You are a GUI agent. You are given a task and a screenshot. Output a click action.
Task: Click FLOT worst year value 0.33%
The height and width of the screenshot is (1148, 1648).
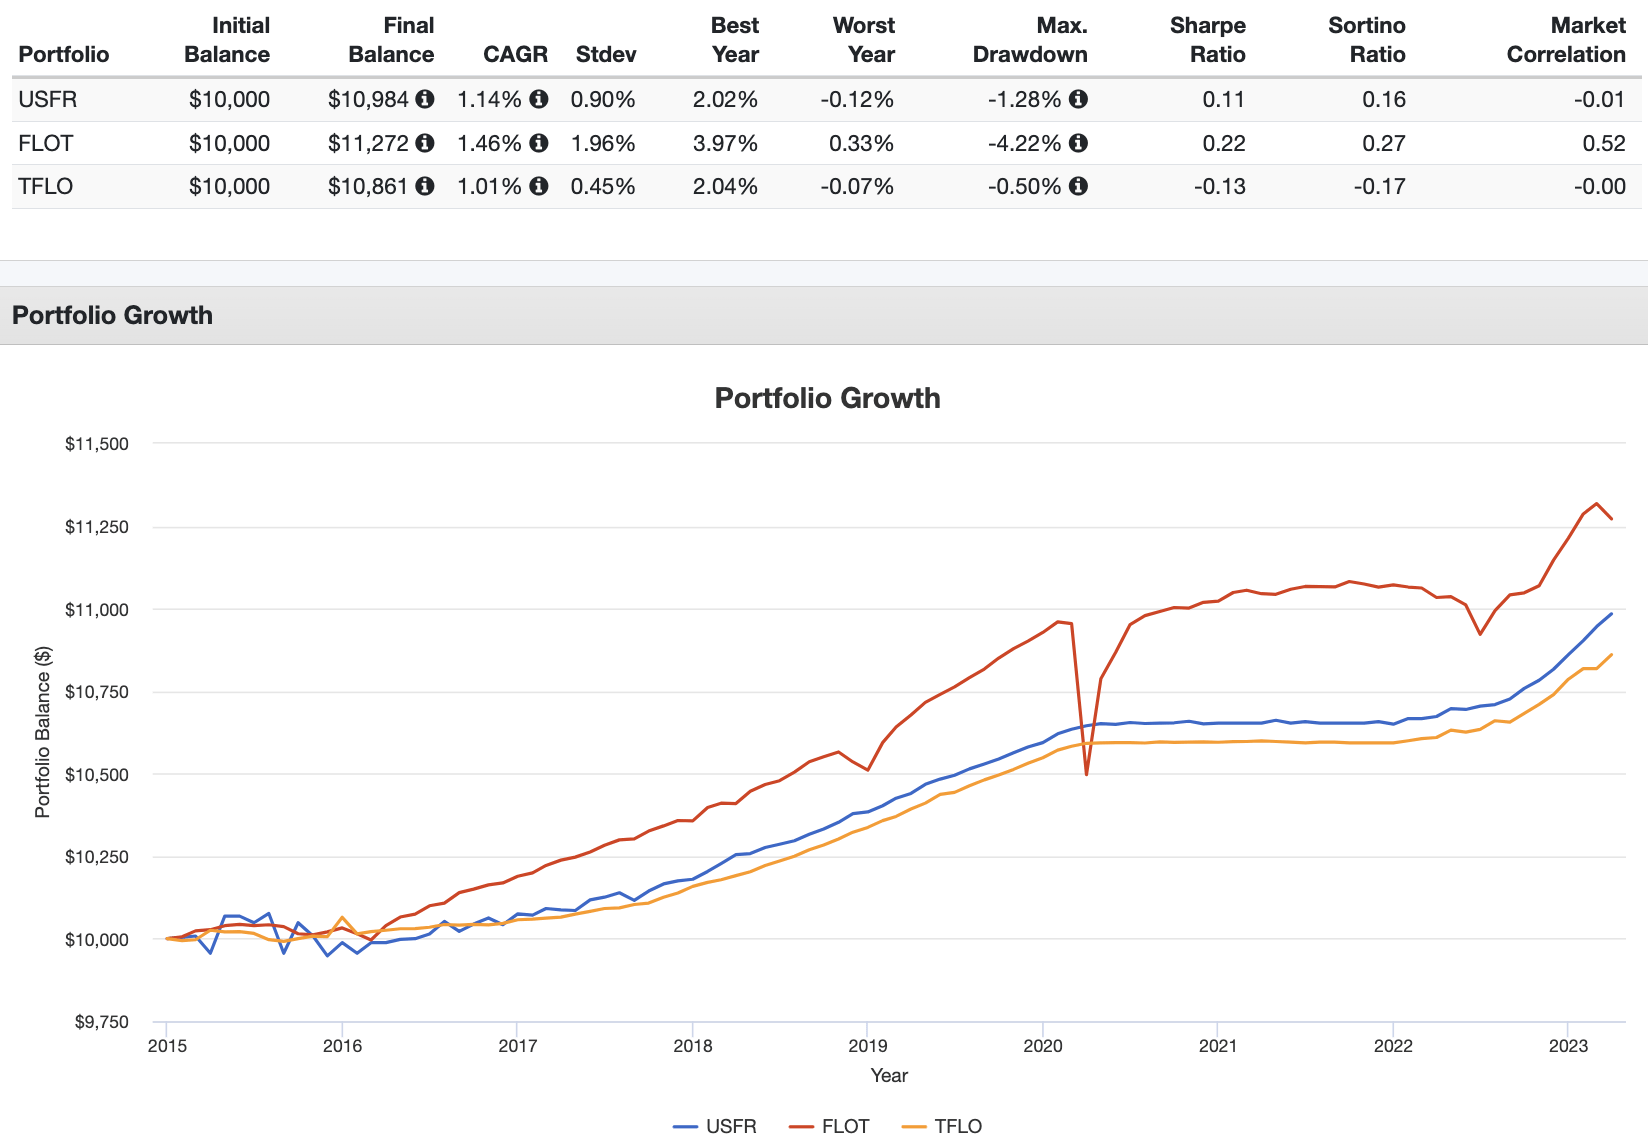click(861, 143)
